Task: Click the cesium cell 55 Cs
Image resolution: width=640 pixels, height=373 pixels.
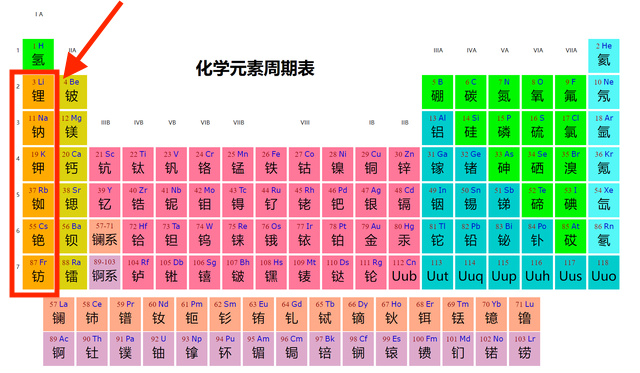Action: pos(38,236)
